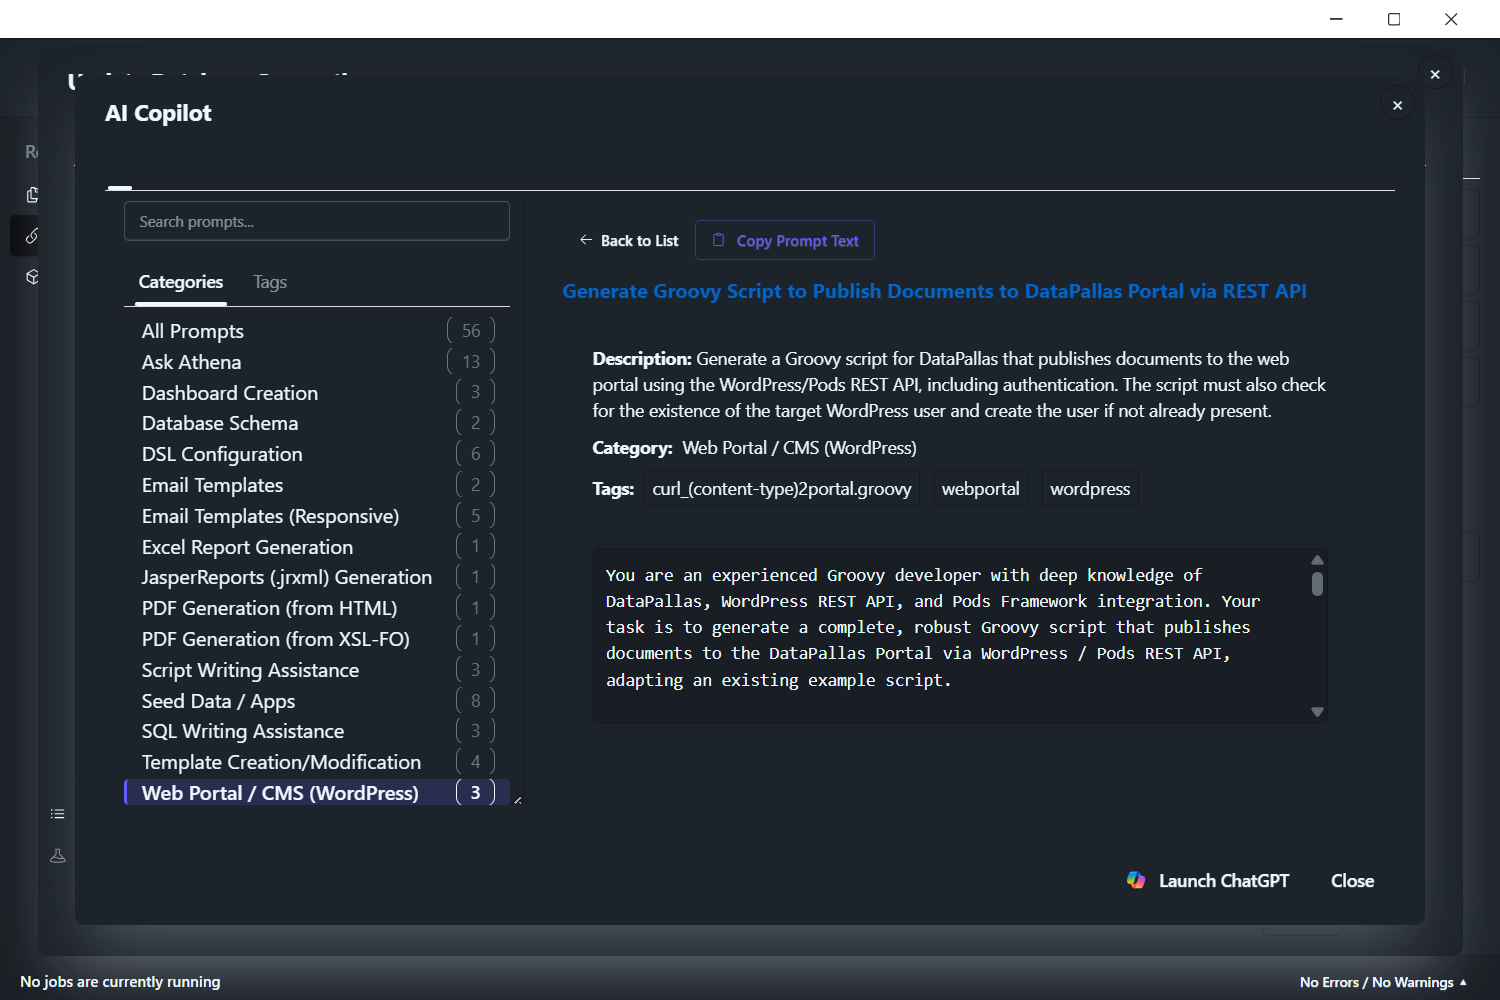
Task: Select the DSL Configuration category
Action: click(317, 454)
